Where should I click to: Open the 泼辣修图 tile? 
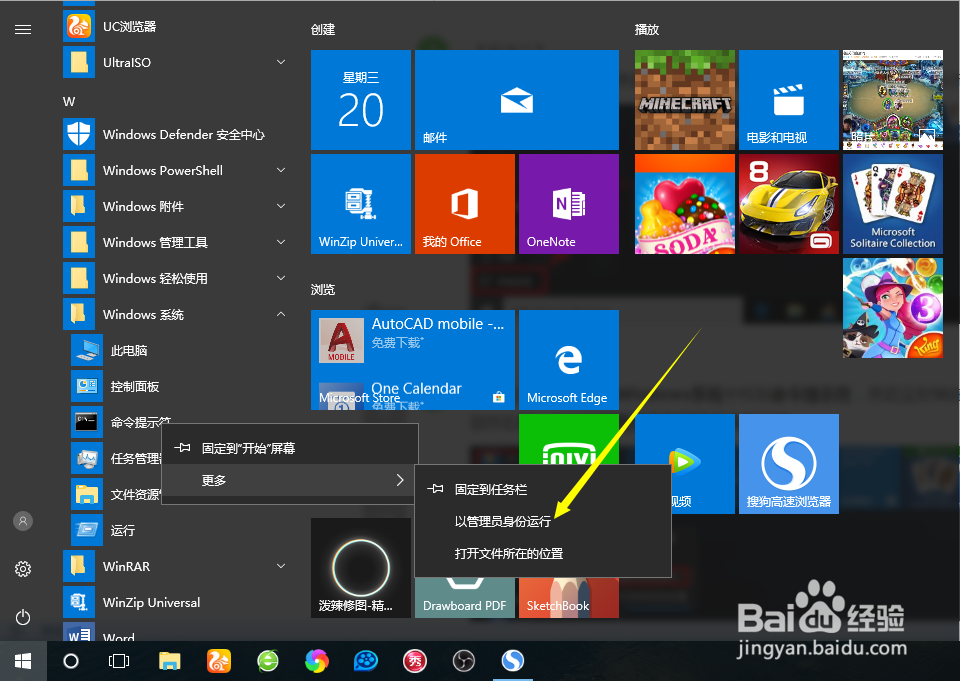point(361,568)
